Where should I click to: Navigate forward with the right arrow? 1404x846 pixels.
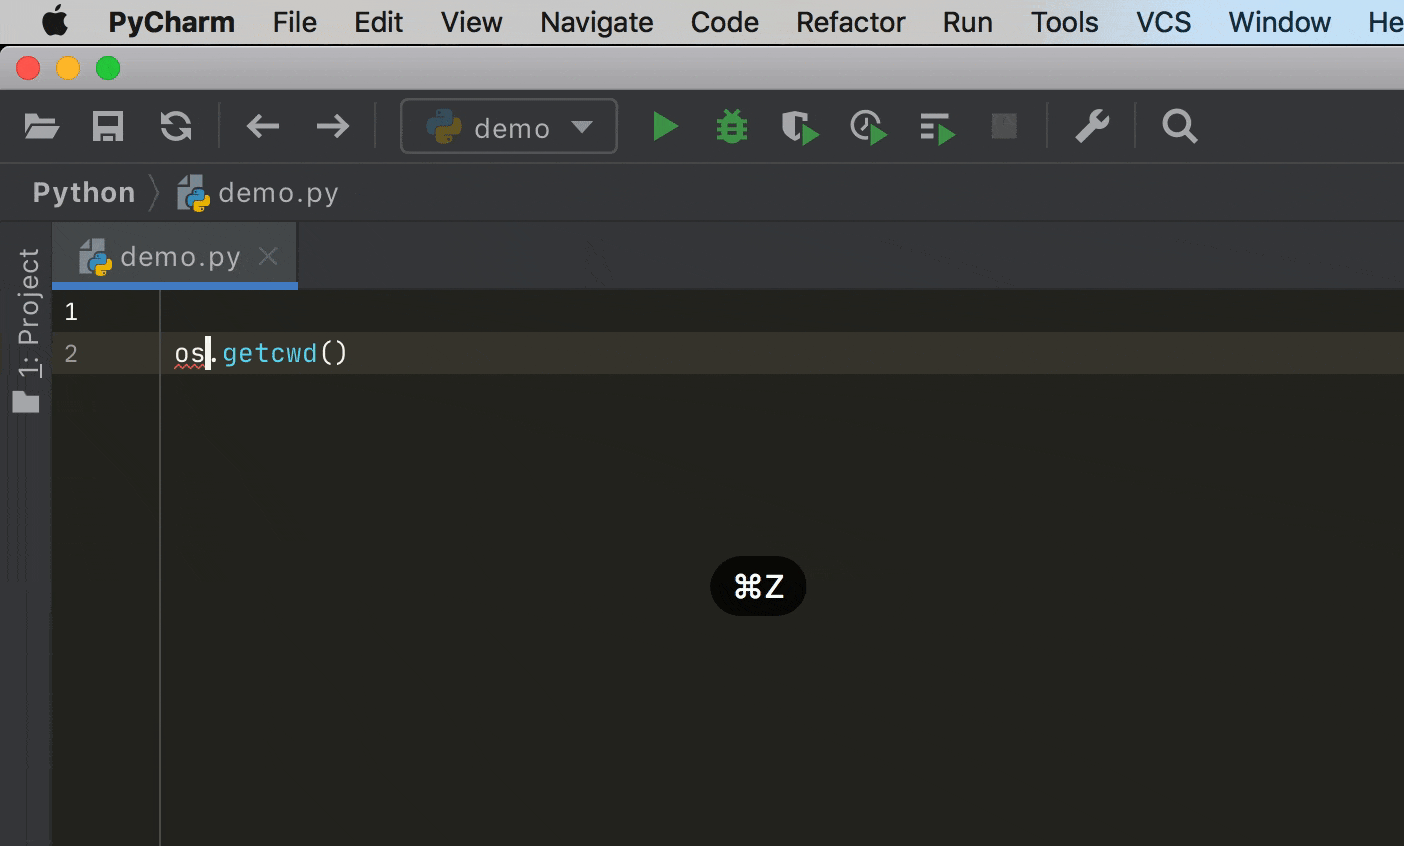(332, 127)
